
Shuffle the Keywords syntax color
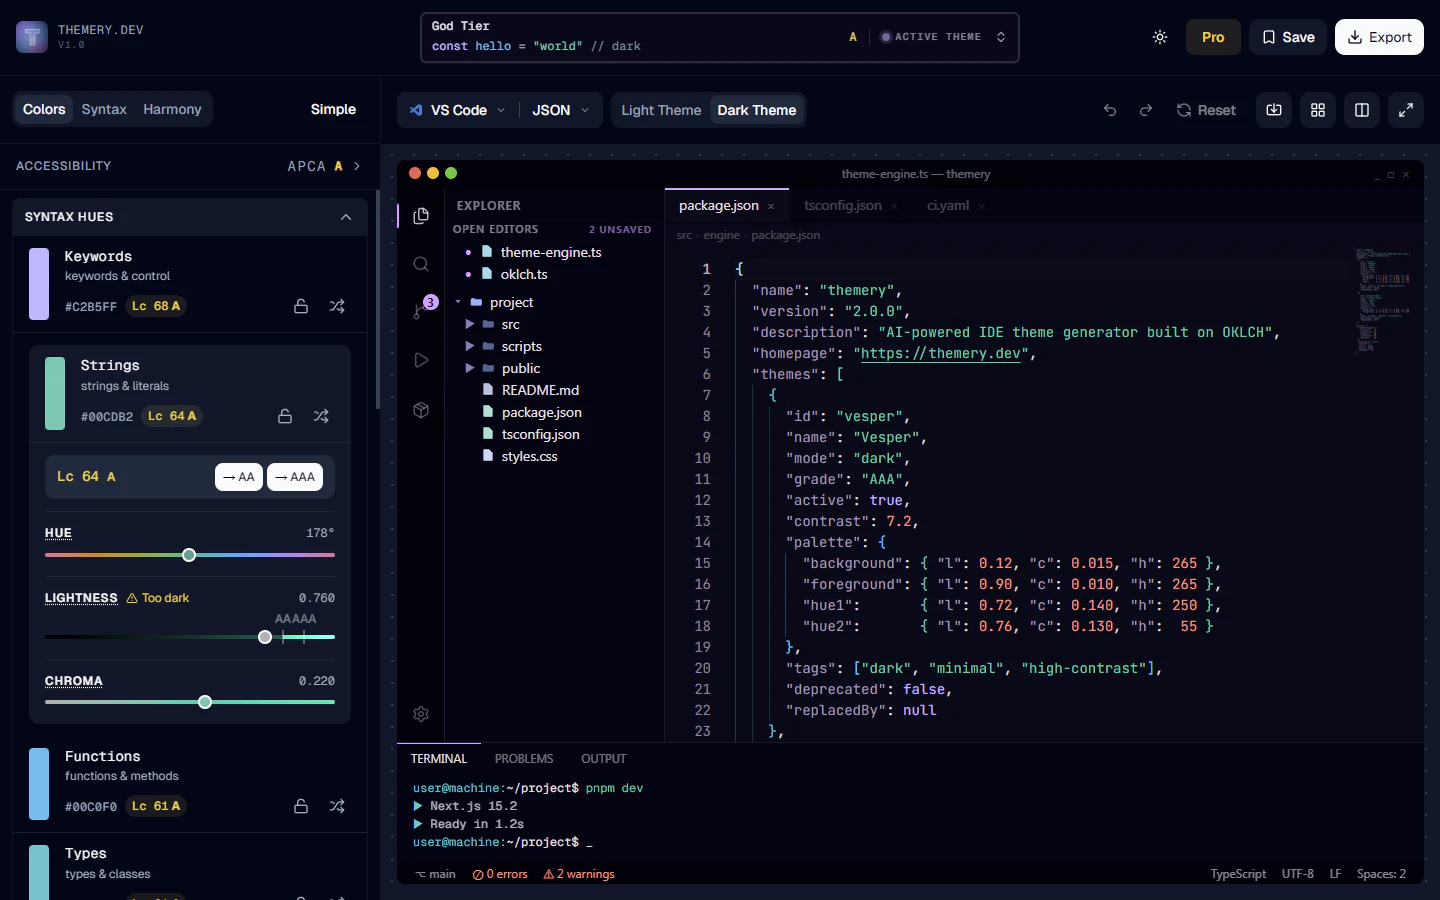point(337,306)
